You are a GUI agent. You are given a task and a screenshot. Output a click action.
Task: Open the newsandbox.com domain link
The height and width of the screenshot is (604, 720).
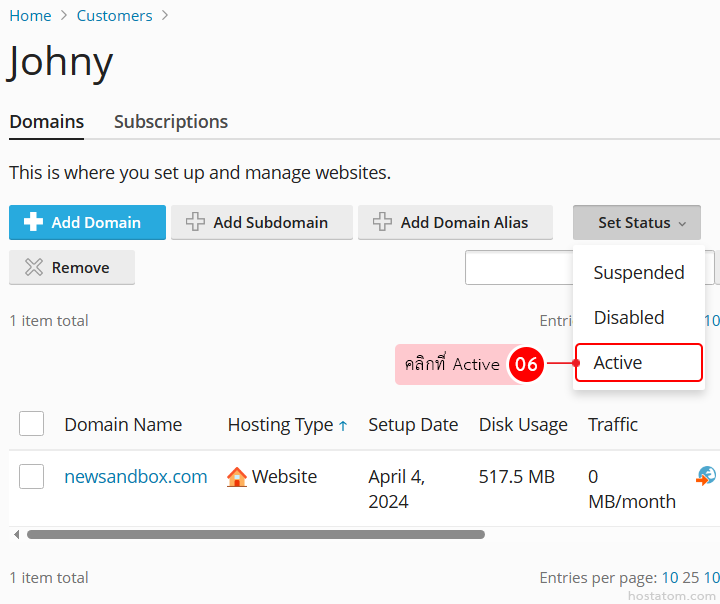[x=135, y=476]
